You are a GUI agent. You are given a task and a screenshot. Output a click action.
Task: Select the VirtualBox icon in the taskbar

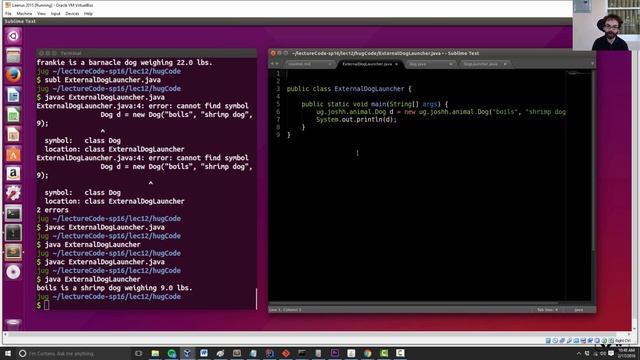pyautogui.click(x=187, y=353)
